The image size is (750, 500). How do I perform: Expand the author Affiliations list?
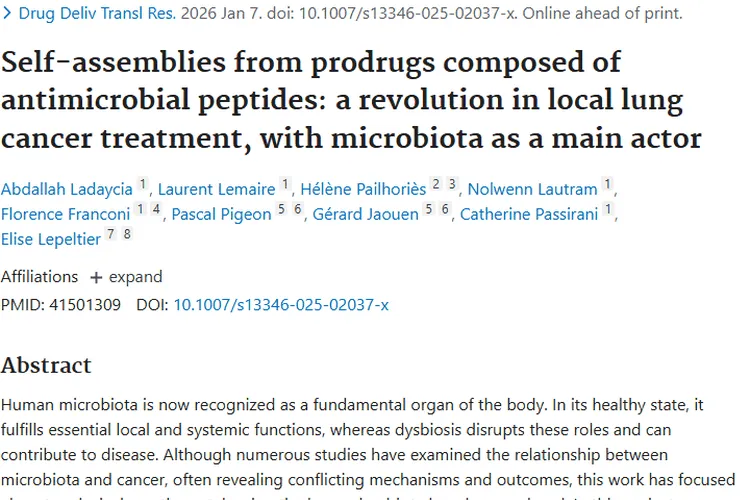coord(125,277)
